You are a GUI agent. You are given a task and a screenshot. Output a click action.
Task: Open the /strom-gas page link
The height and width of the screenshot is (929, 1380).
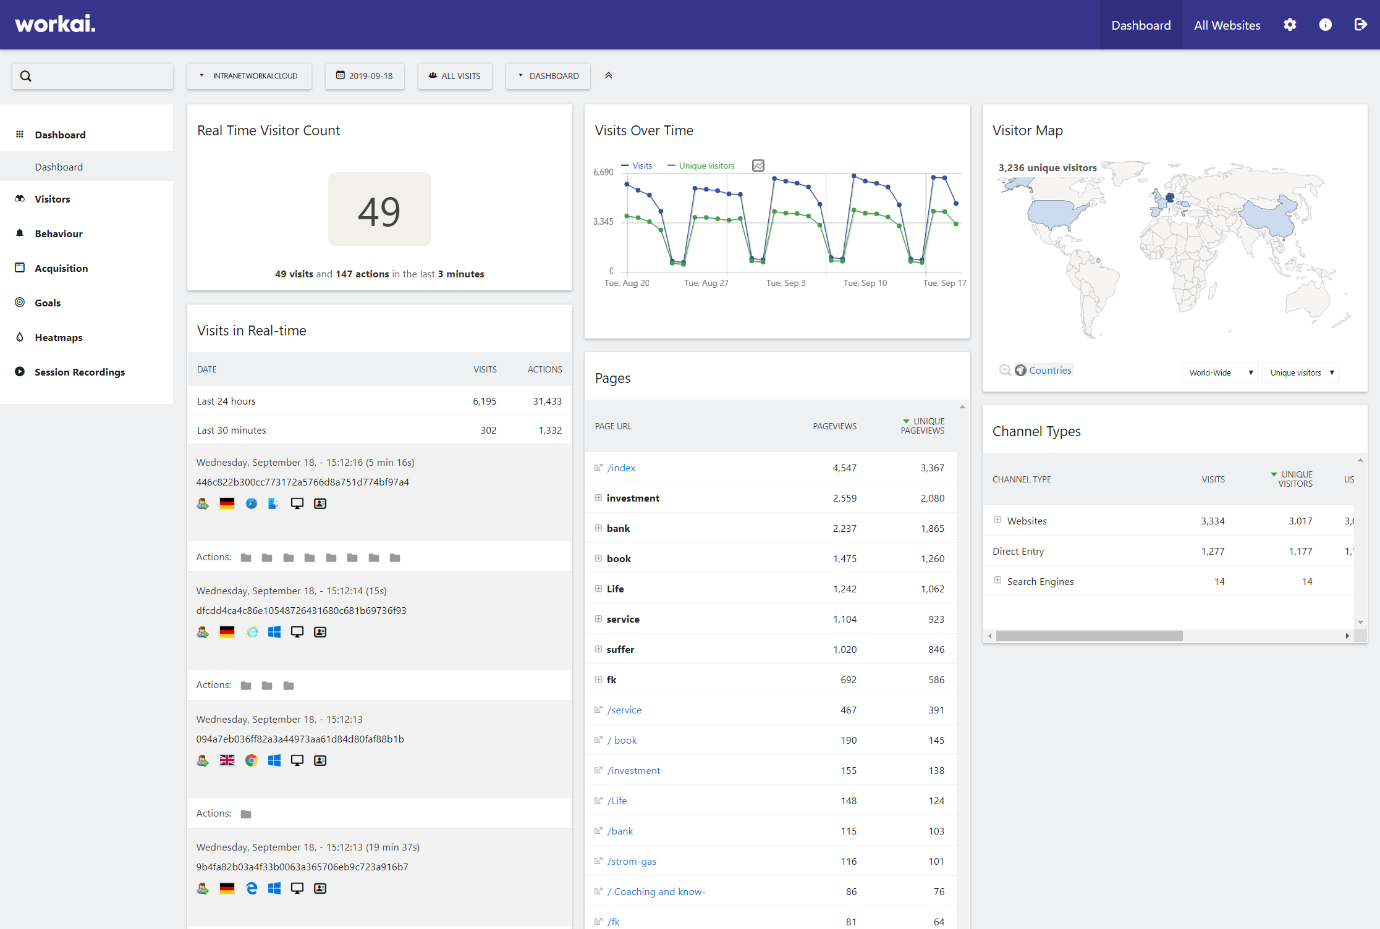[x=632, y=862]
